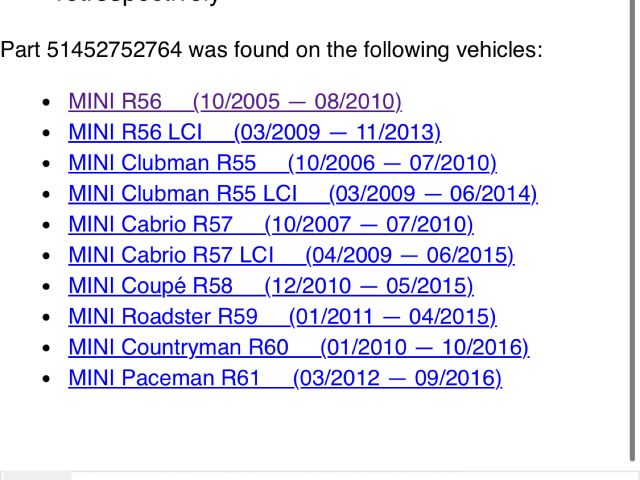This screenshot has width=640, height=480.
Task: Open the MINI R56 link
Action: 115,102
